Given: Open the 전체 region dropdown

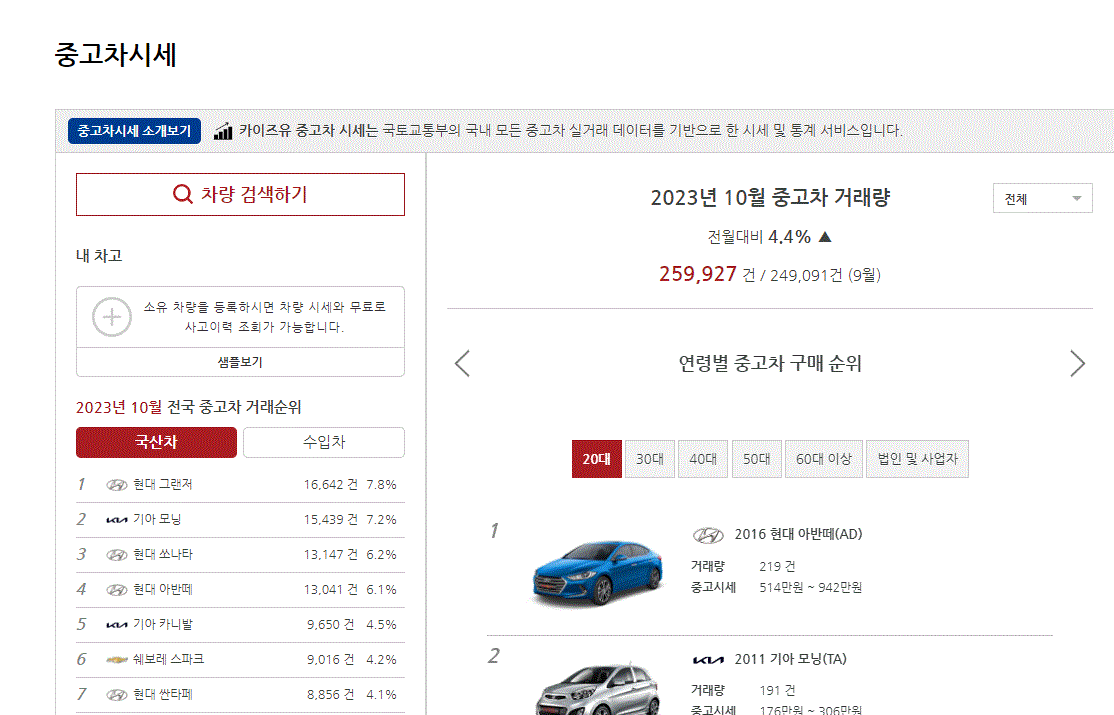Looking at the screenshot, I should (1042, 198).
